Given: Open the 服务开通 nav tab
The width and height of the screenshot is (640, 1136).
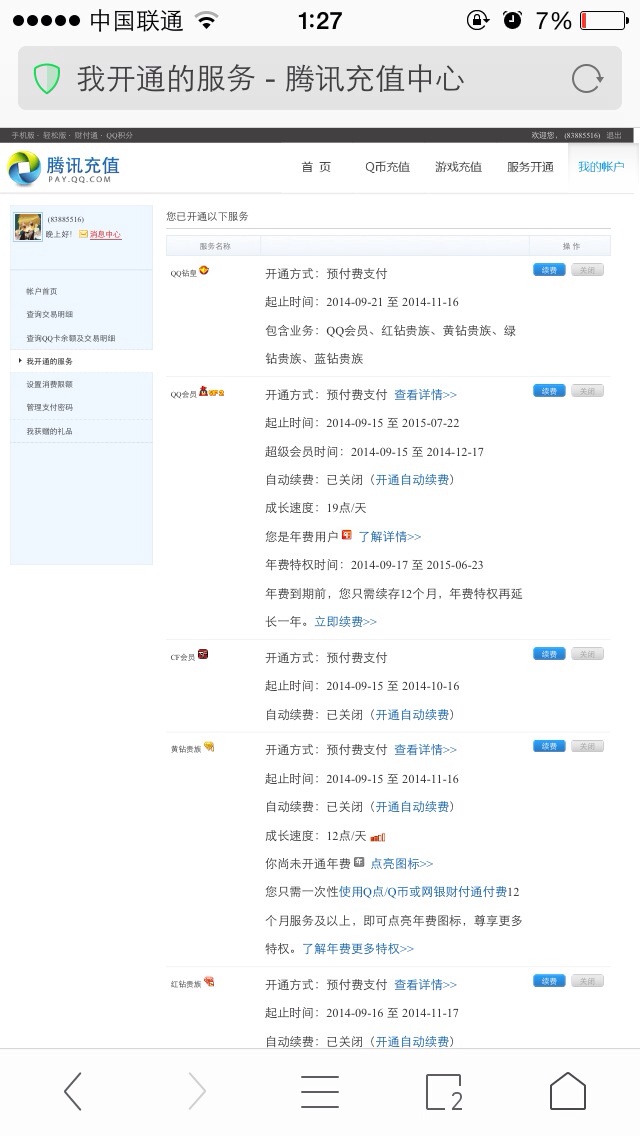Looking at the screenshot, I should click(x=530, y=167).
